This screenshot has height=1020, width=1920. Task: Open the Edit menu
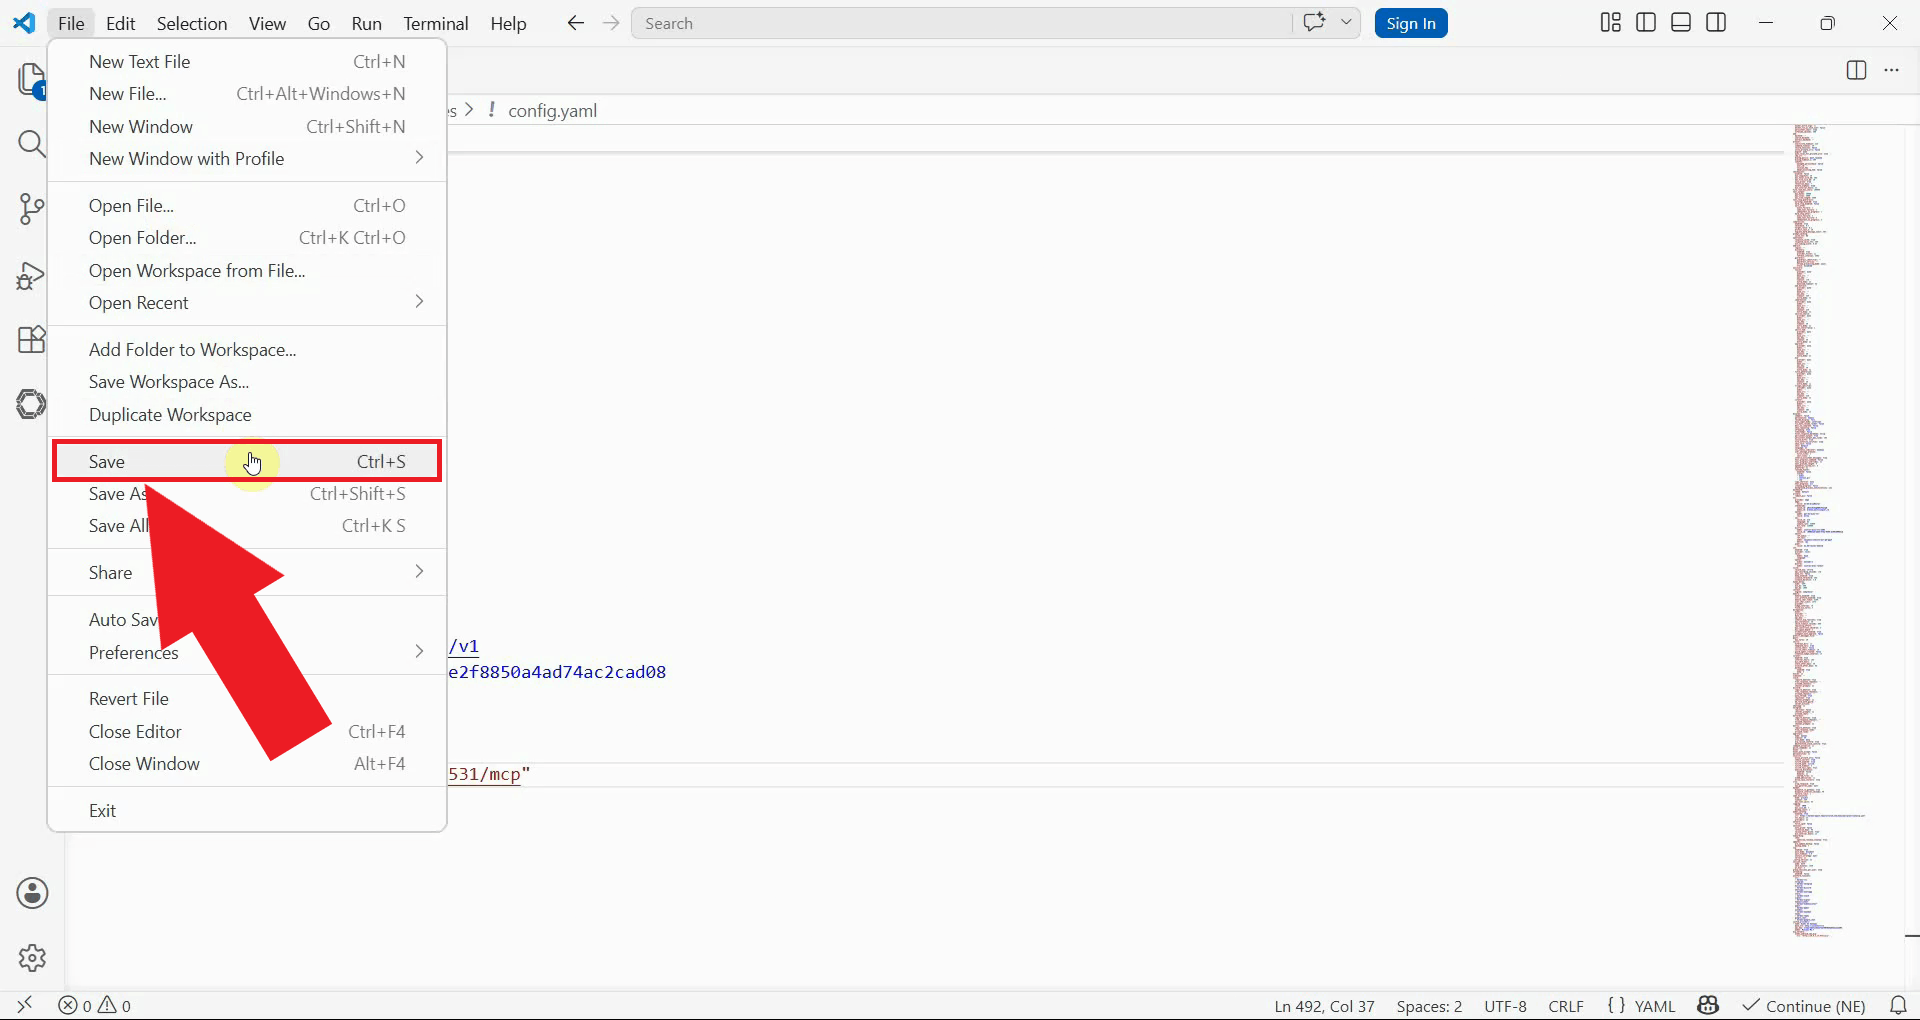(120, 23)
